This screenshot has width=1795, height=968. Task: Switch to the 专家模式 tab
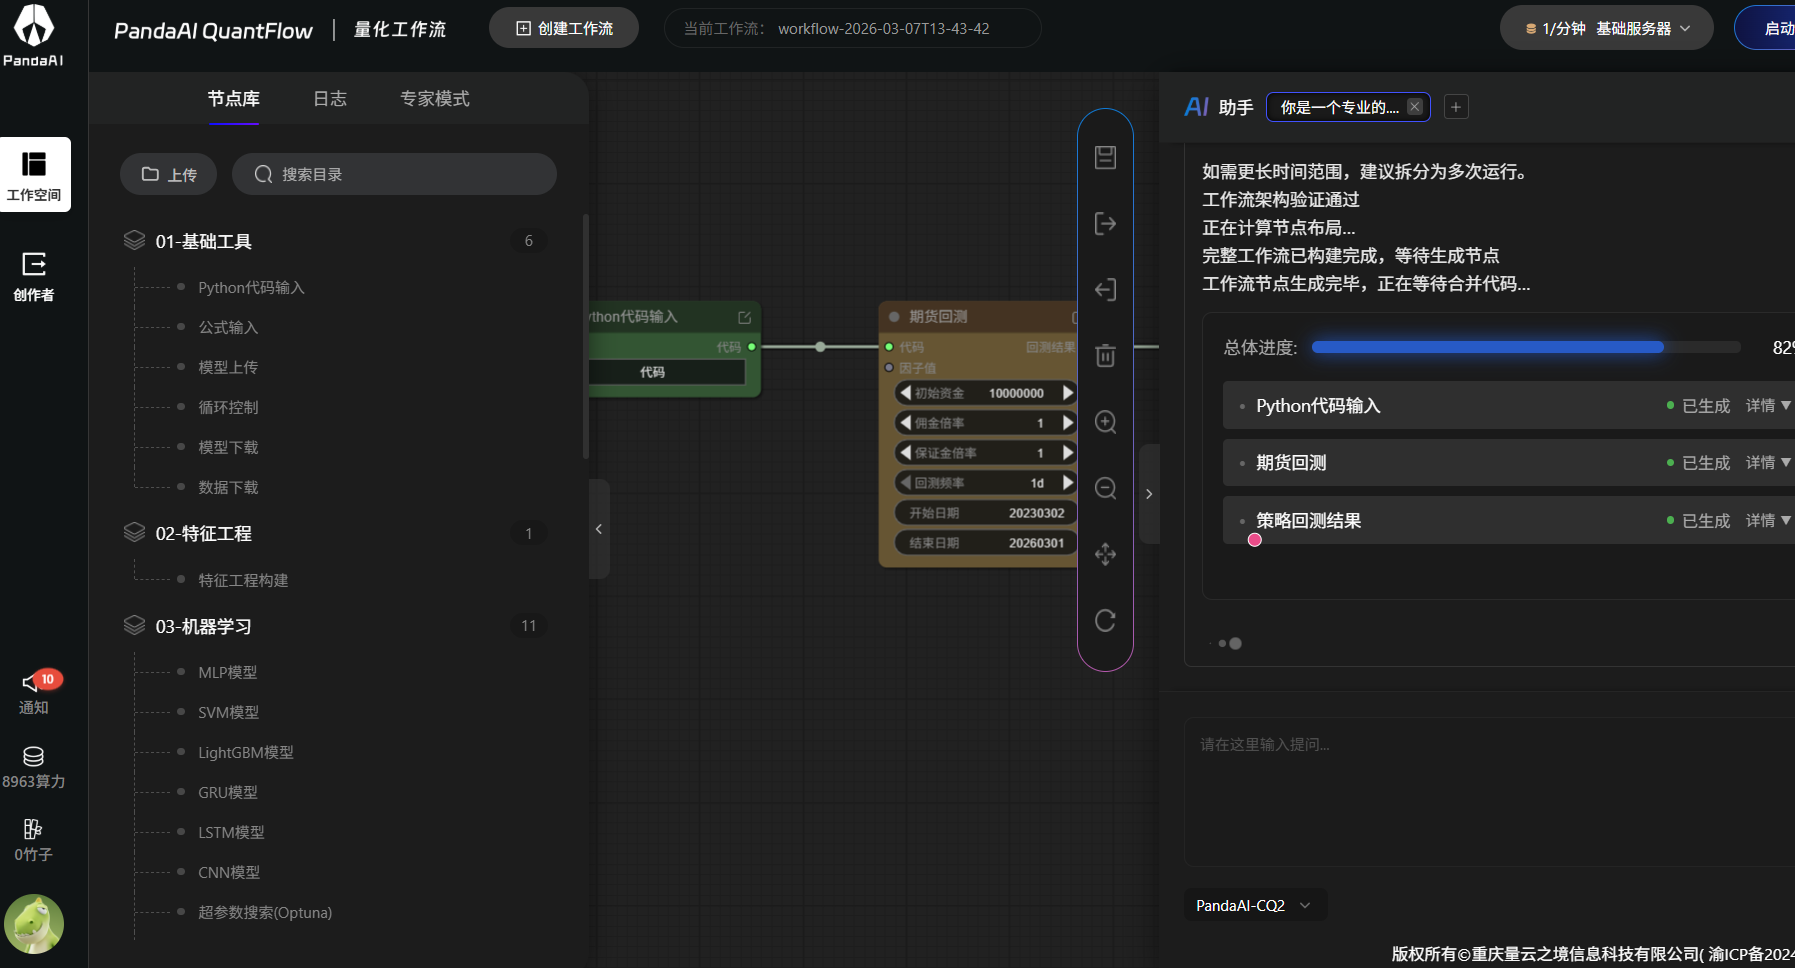coord(435,99)
